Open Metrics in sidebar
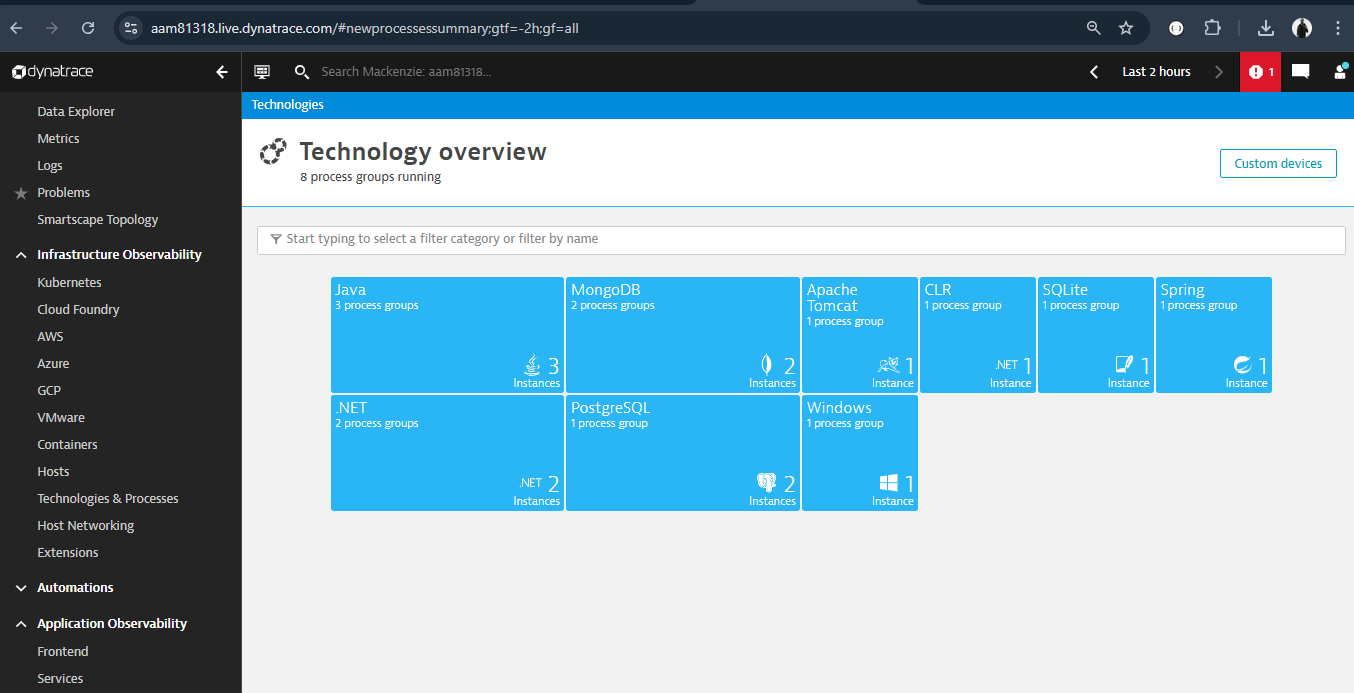This screenshot has width=1354, height=693. point(58,139)
